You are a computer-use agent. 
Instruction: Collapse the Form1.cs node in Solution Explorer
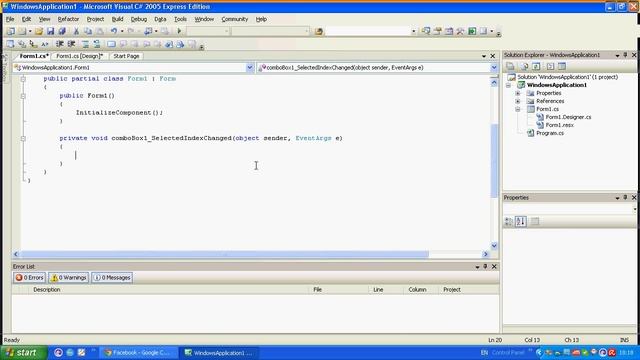[x=518, y=109]
